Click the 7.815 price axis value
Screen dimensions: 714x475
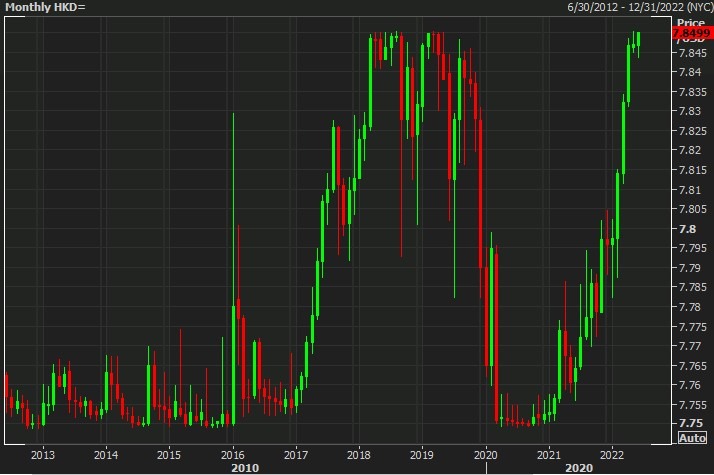(693, 170)
